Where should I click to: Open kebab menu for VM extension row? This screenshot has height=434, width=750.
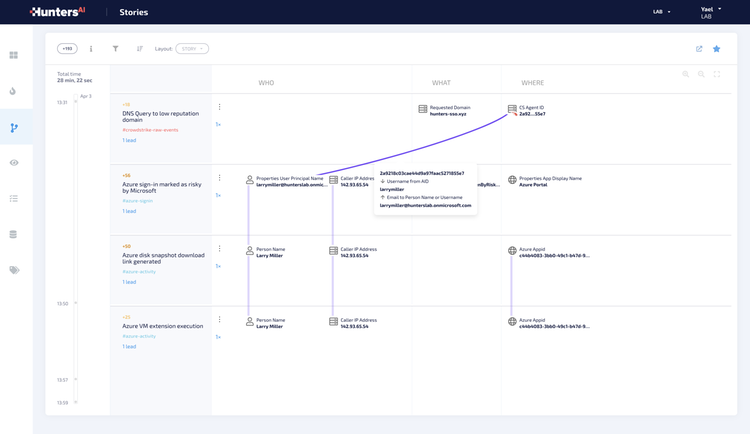[220, 319]
